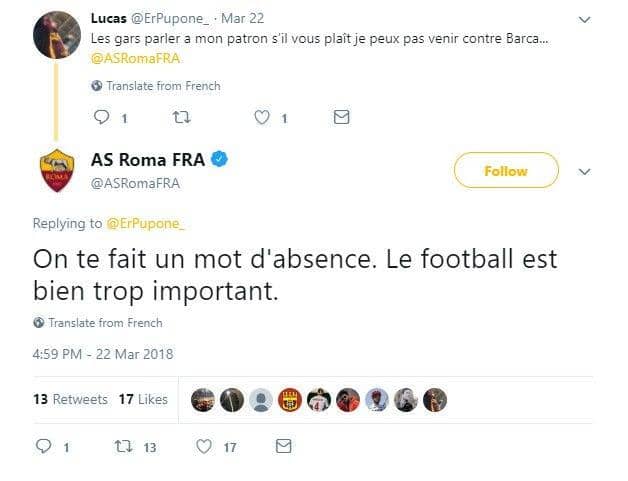
Task: Retweet the AS Roma FRA reply
Action: (123, 447)
